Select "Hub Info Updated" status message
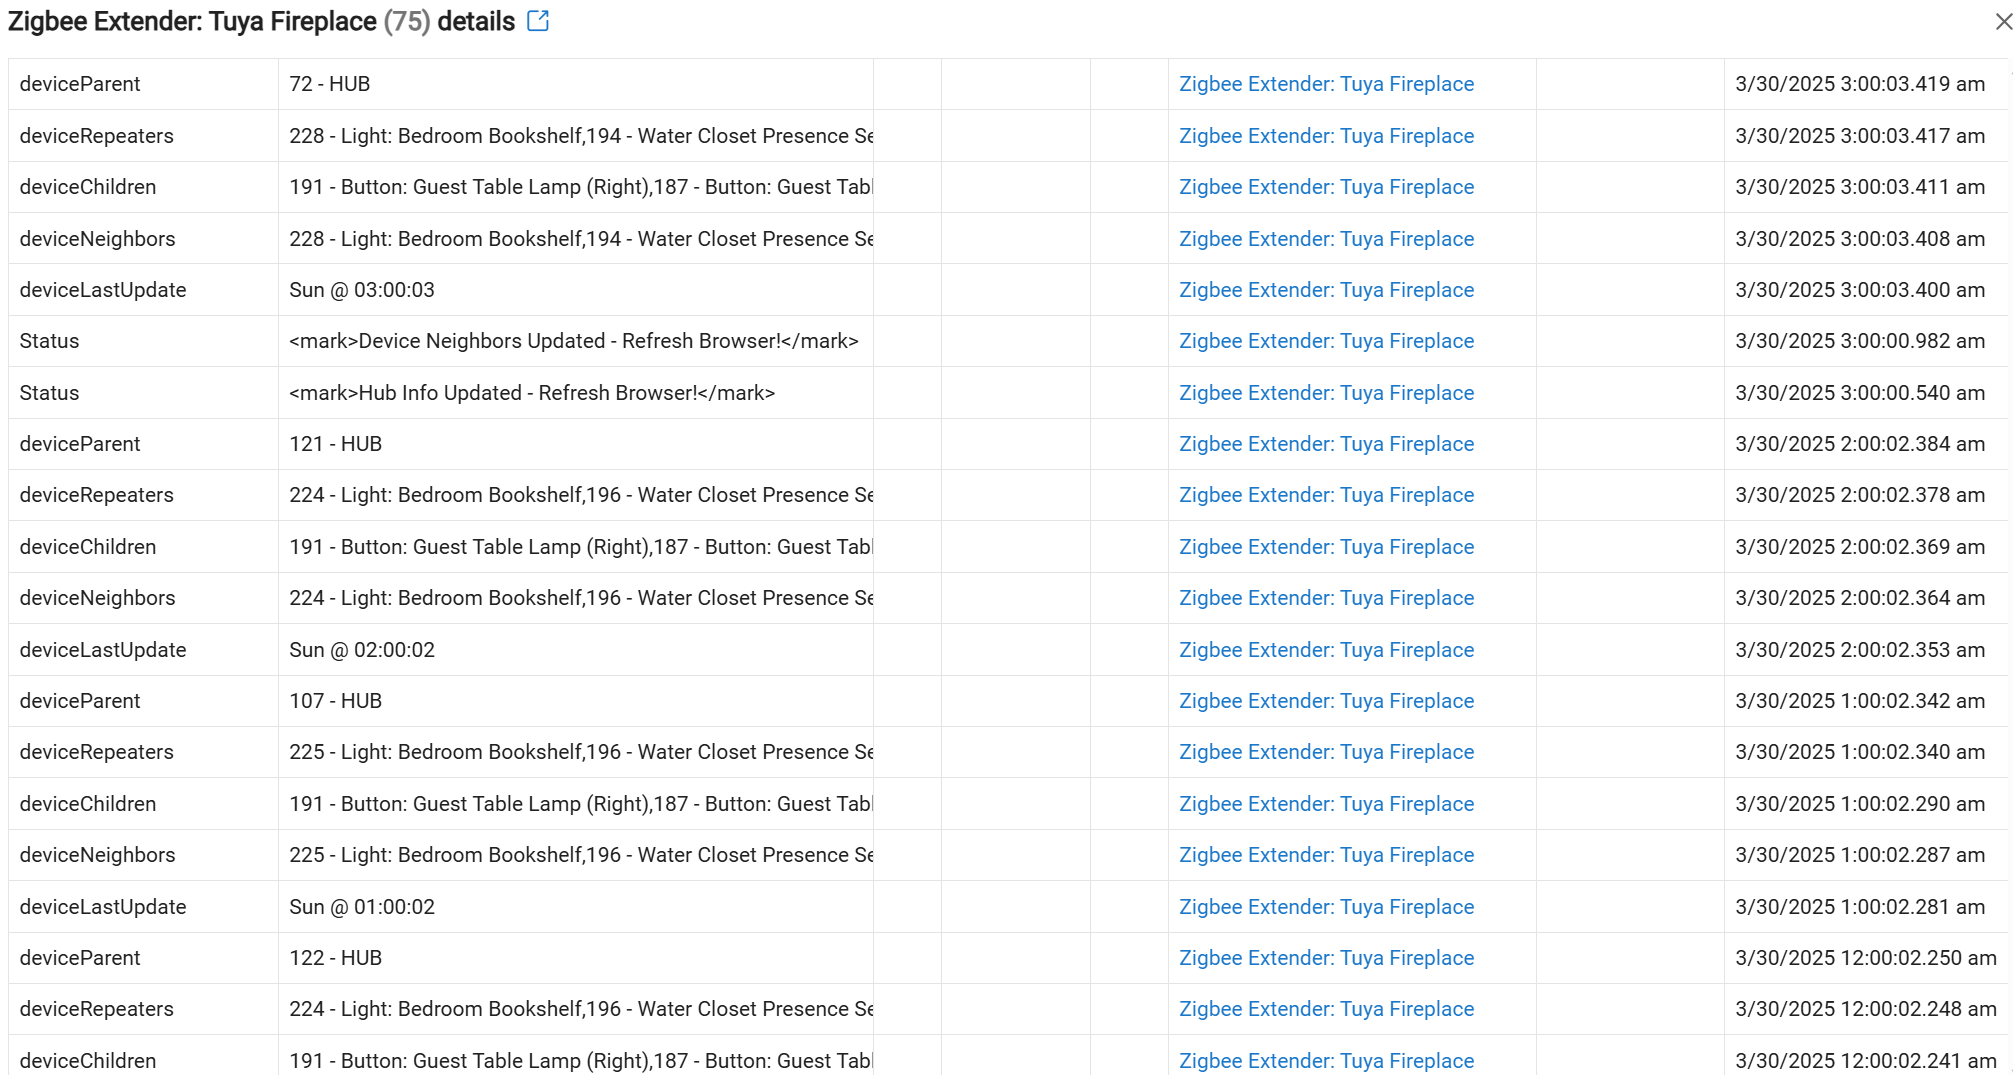The height and width of the screenshot is (1075, 2013). click(532, 393)
